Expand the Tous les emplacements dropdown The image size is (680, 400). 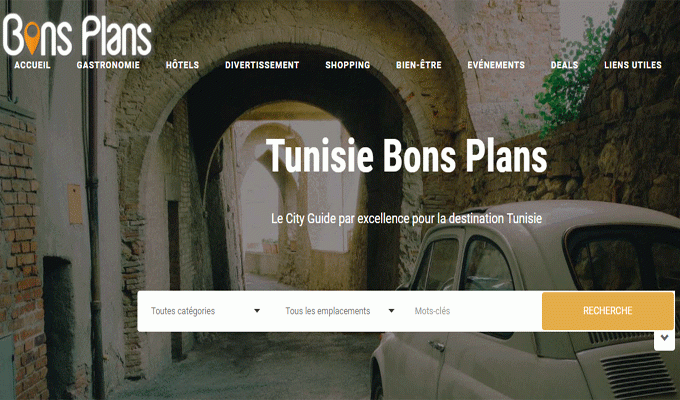(x=340, y=311)
